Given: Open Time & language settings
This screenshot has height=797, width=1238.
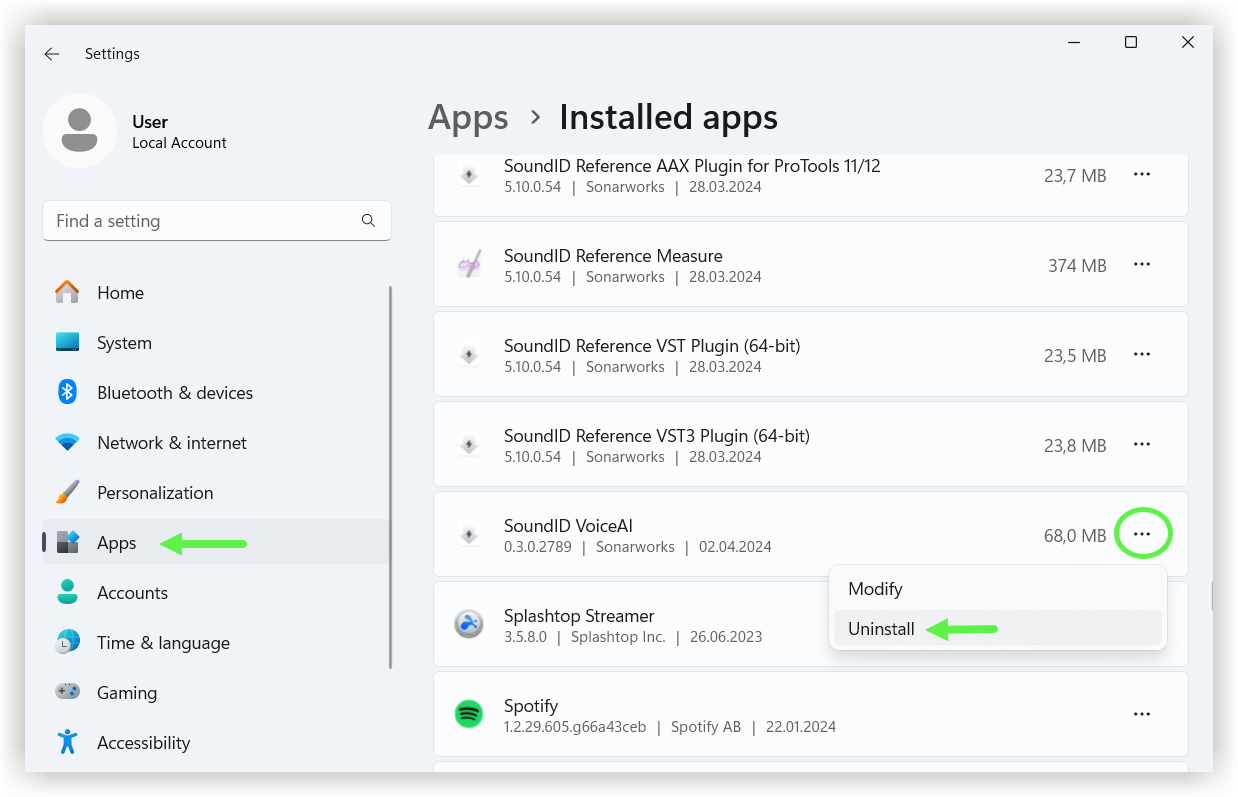Looking at the screenshot, I should (x=215, y=642).
